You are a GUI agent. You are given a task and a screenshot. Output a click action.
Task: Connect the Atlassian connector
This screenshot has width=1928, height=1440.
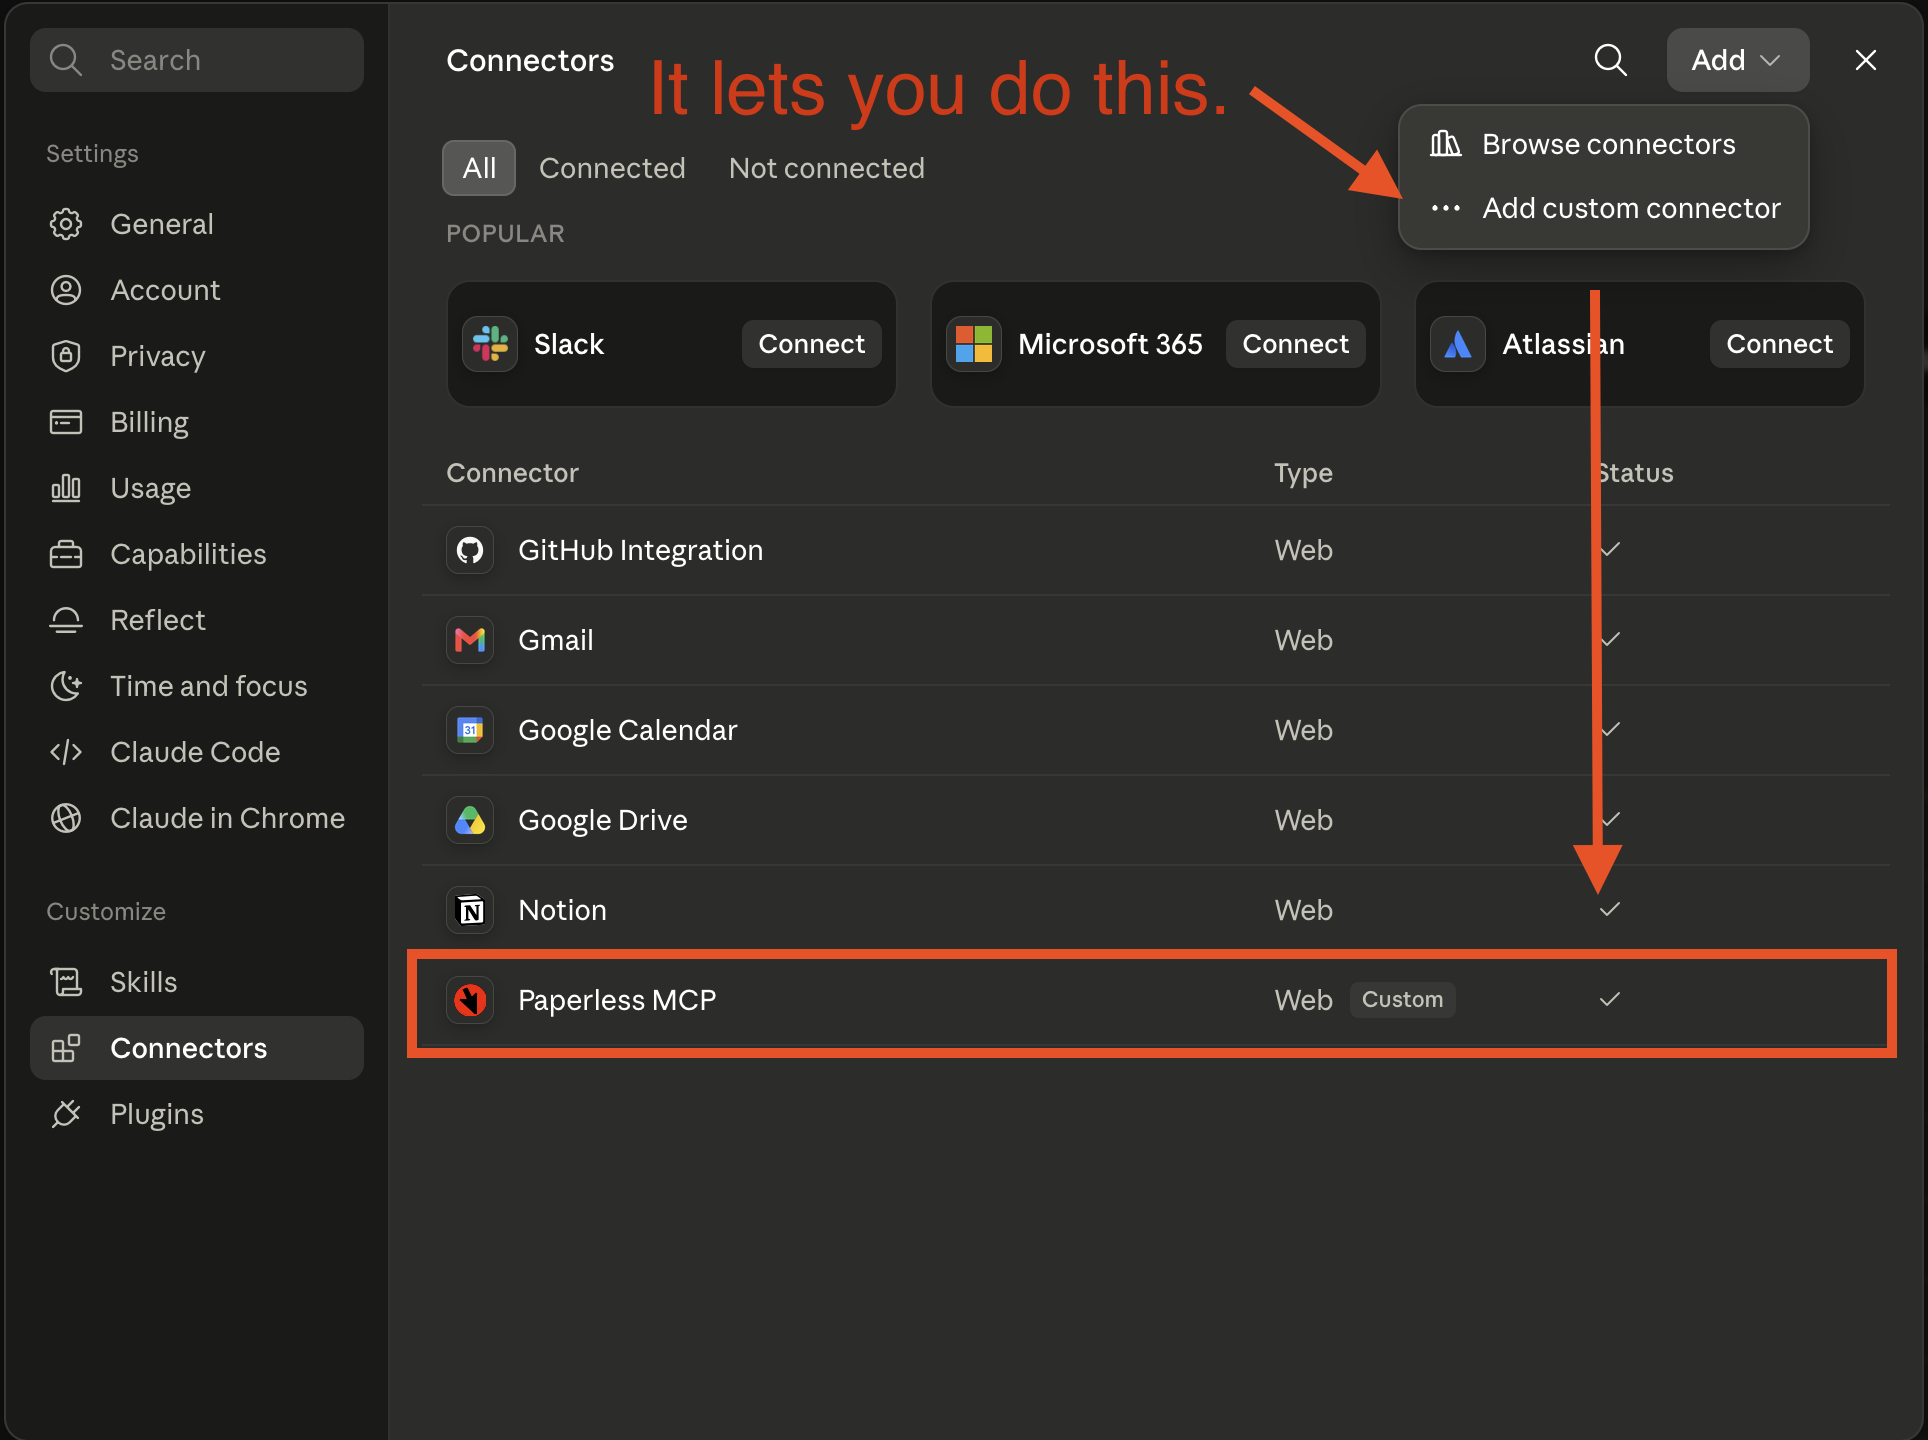pyautogui.click(x=1780, y=344)
